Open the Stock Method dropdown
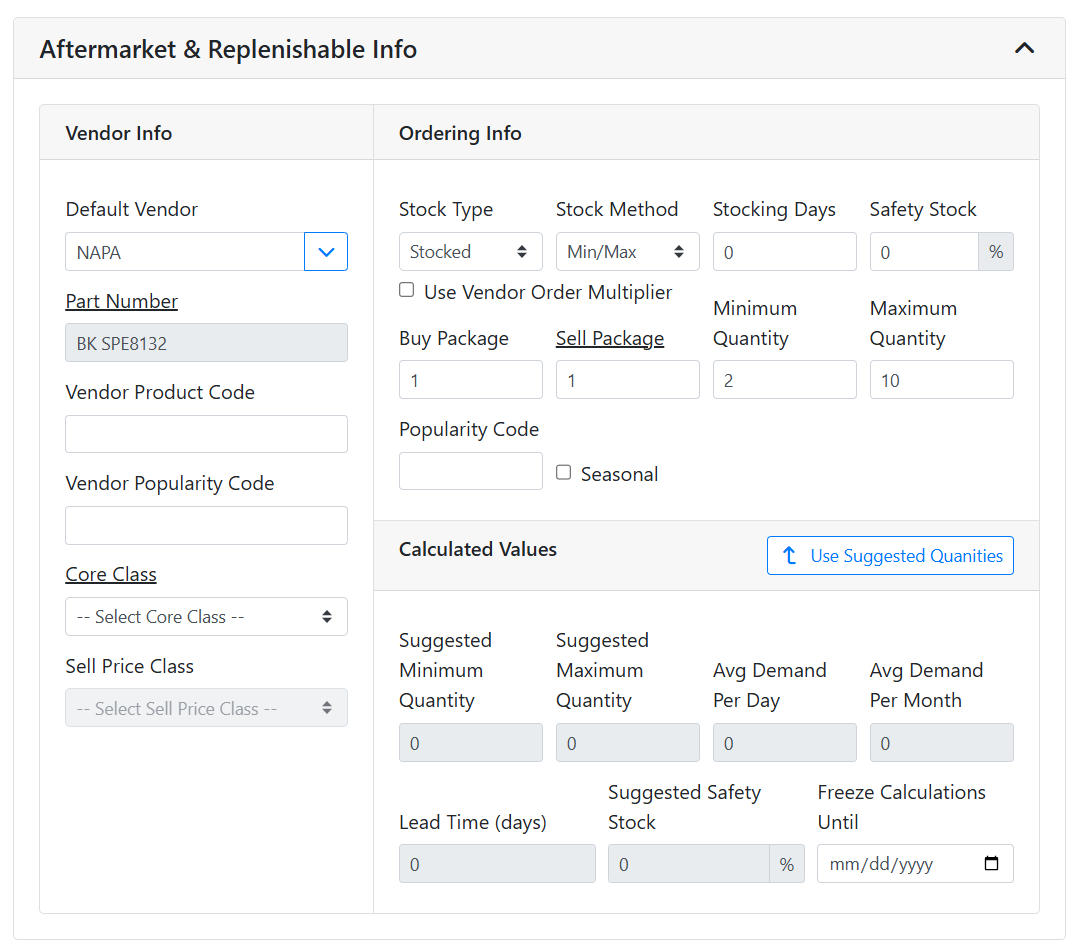The width and height of the screenshot is (1080, 950). [627, 252]
